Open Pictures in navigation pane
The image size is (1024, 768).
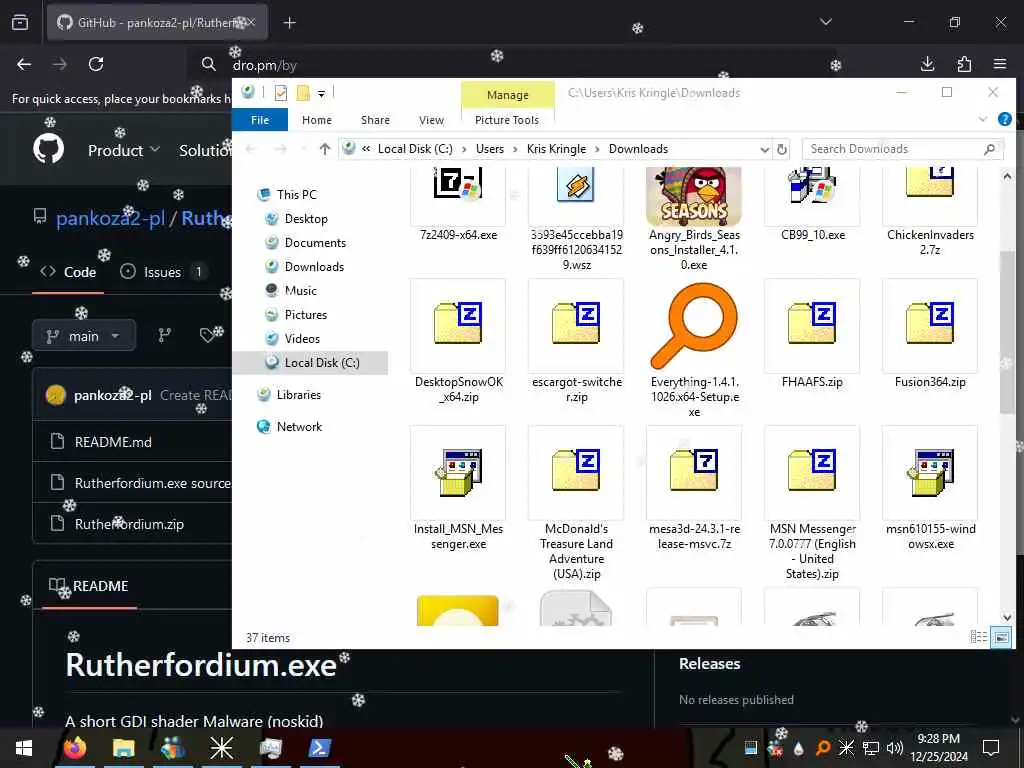coord(296,315)
